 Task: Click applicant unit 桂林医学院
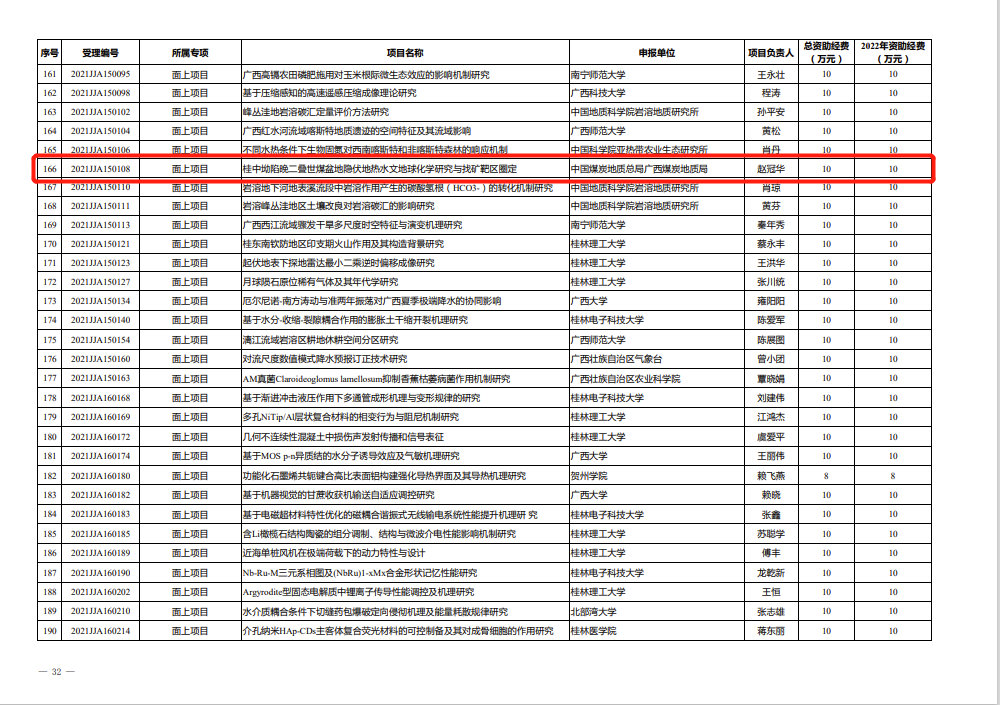click(x=594, y=631)
